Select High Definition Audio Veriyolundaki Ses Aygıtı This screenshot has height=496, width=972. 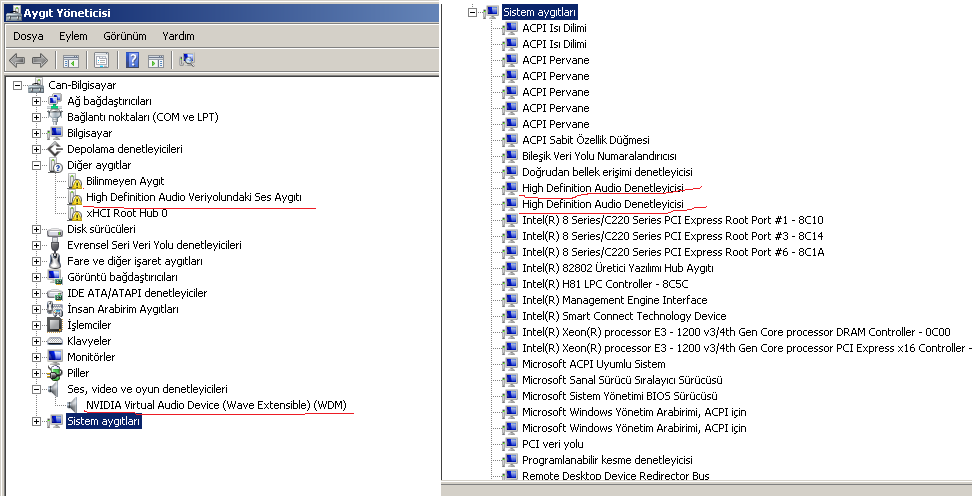193,198
